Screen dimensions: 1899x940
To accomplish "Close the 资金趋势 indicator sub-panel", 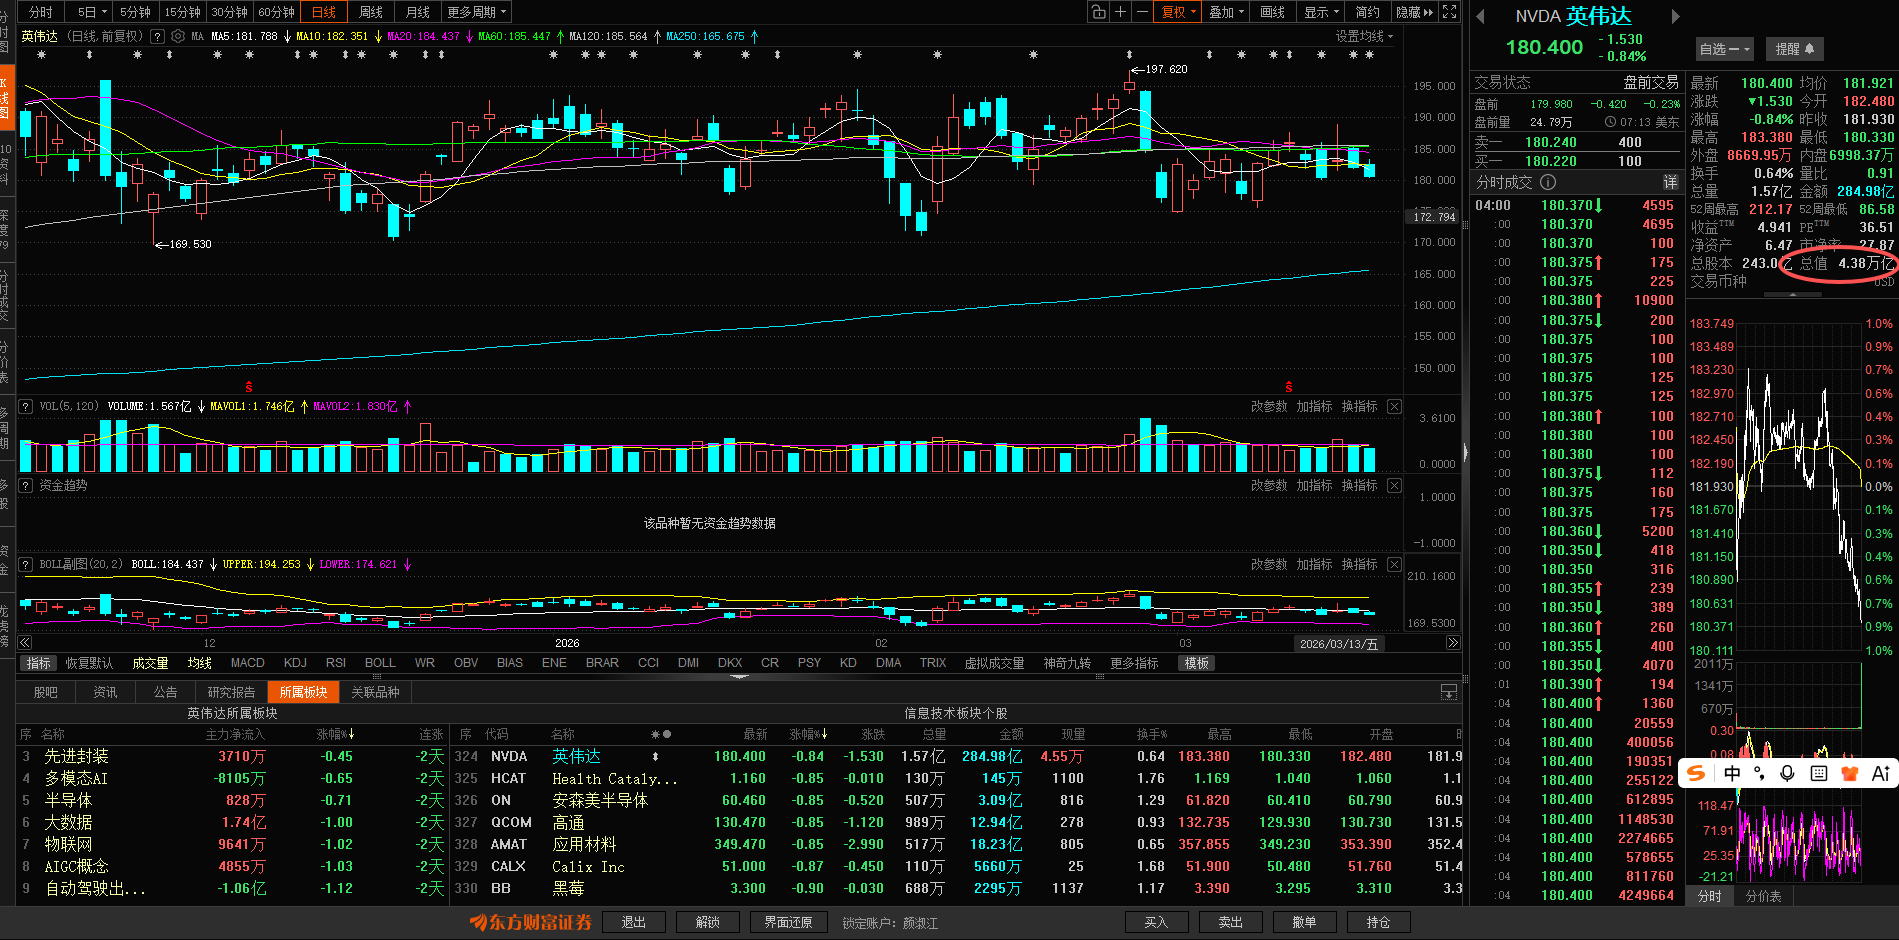I will (x=1394, y=485).
